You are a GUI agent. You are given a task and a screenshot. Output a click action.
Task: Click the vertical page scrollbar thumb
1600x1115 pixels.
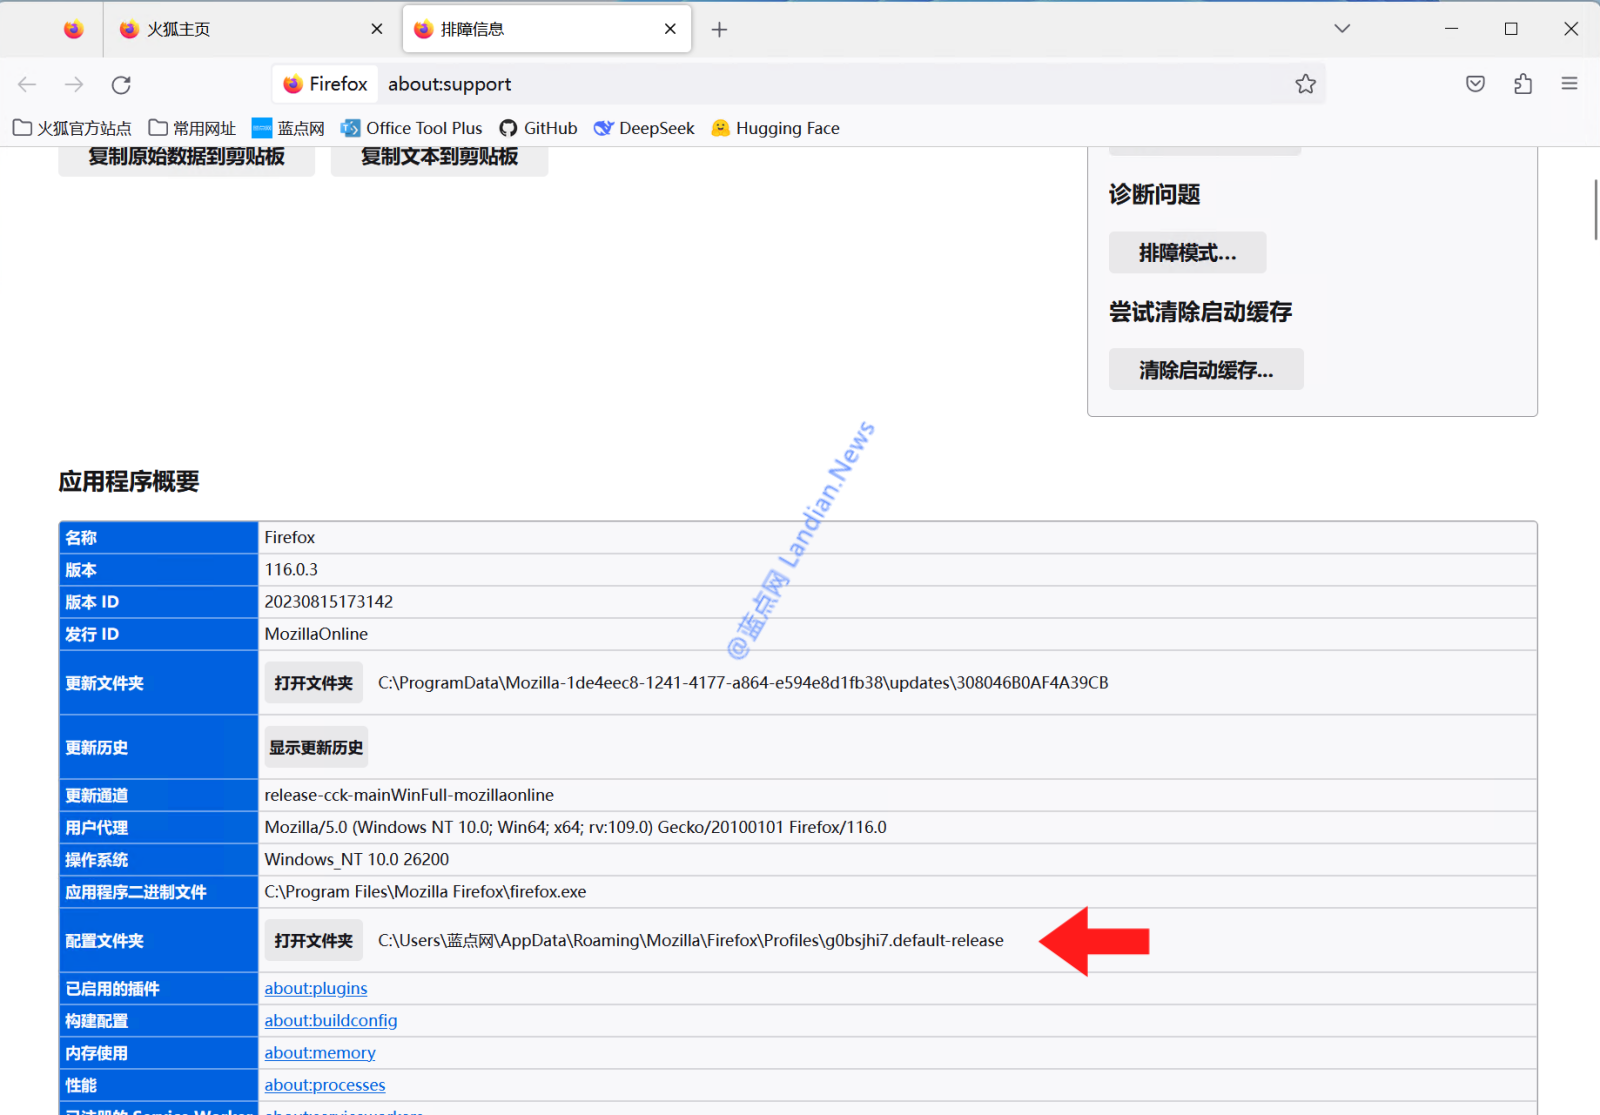coord(1595,210)
